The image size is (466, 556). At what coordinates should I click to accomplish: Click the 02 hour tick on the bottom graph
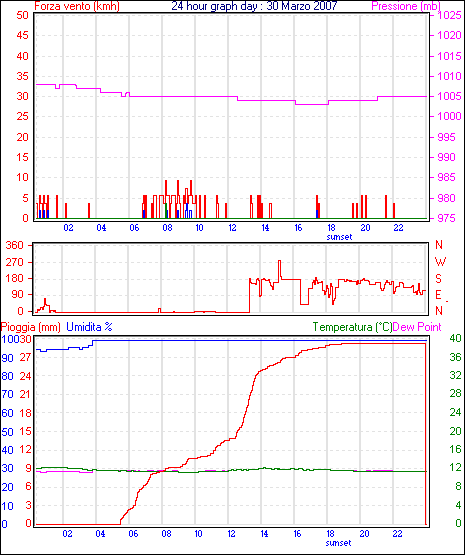pyautogui.click(x=67, y=534)
